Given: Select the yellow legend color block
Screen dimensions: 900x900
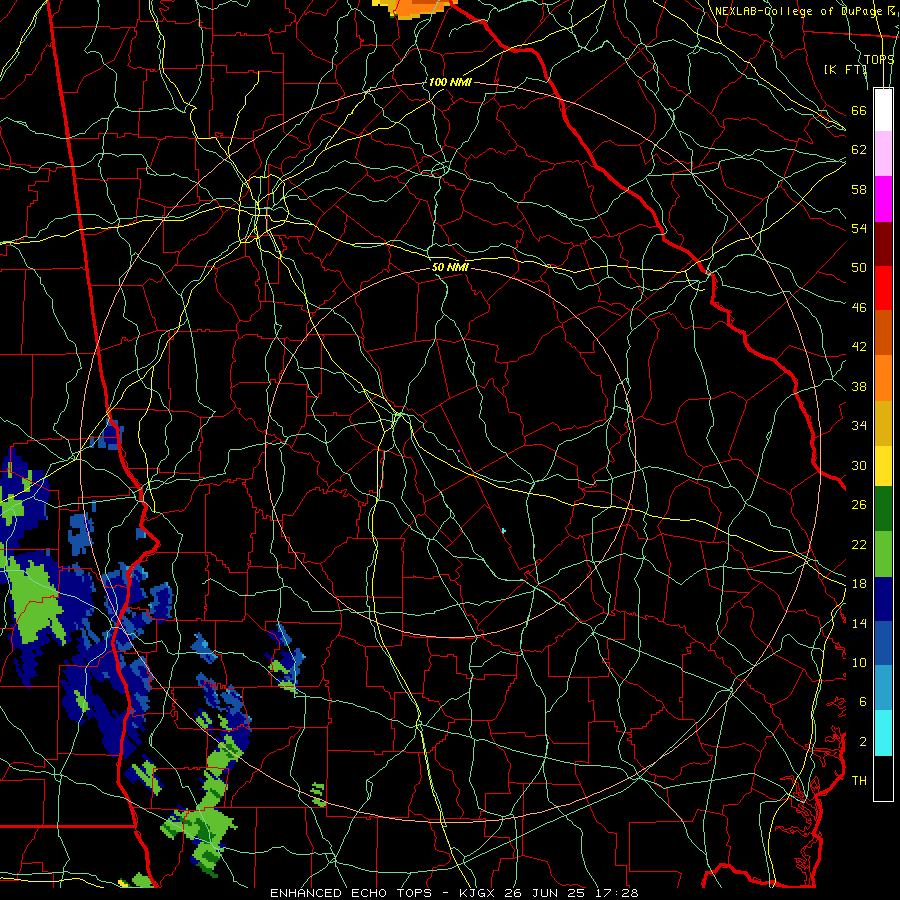Looking at the screenshot, I should tap(883, 466).
